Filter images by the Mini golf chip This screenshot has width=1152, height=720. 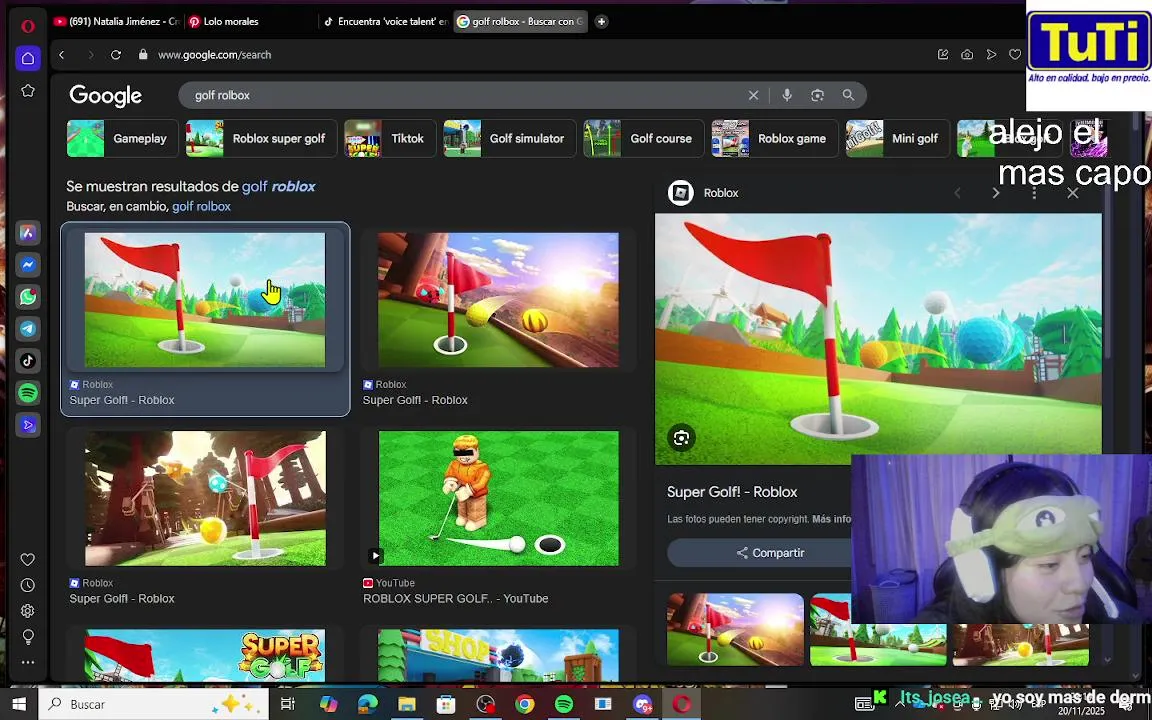point(897,138)
